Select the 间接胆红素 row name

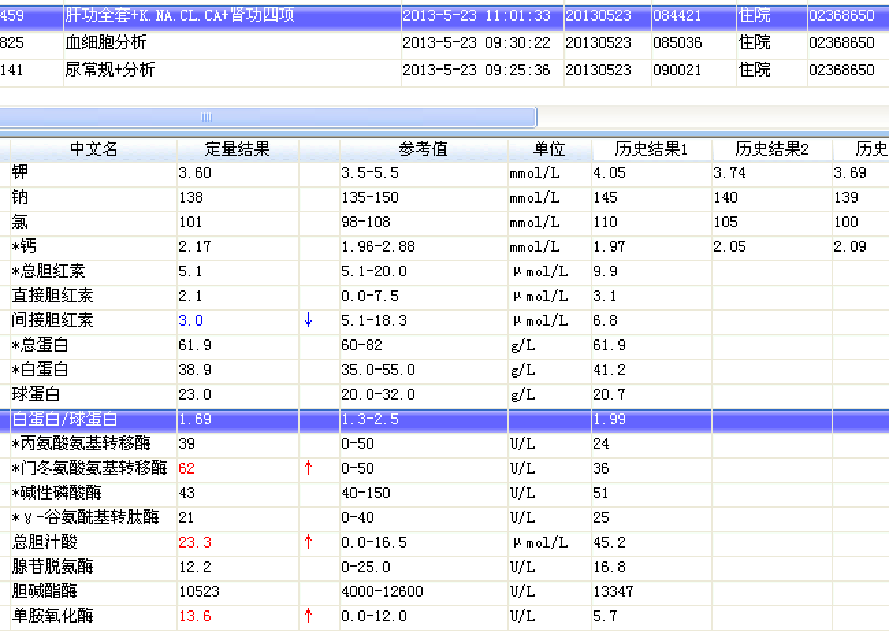52,320
